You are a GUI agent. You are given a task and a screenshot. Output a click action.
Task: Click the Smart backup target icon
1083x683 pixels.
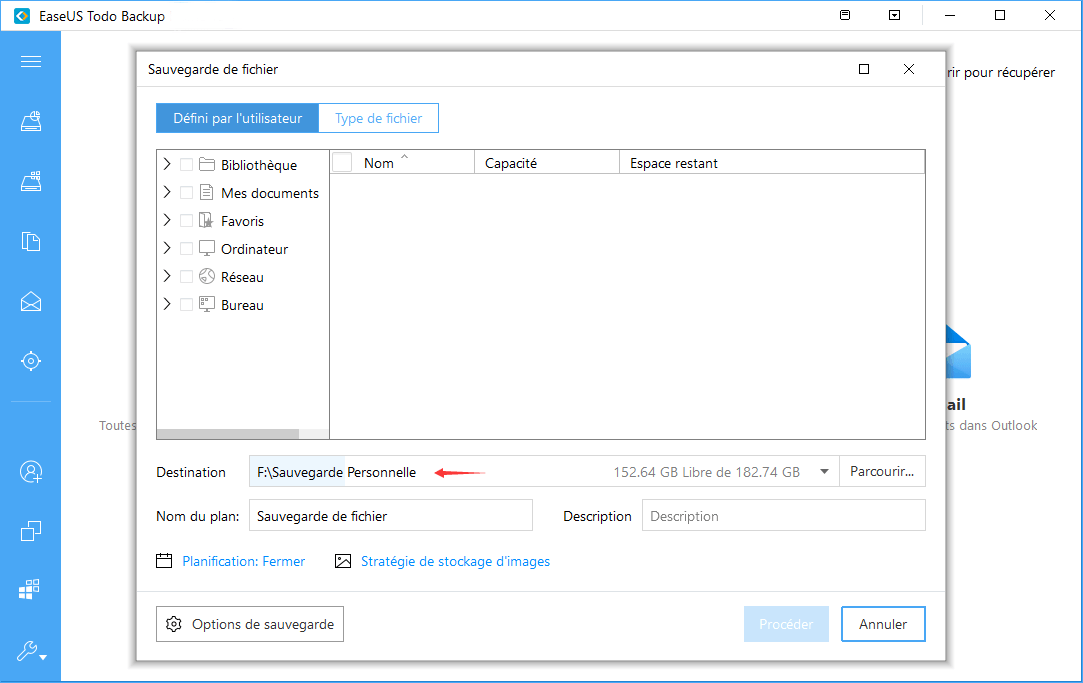[x=30, y=360]
